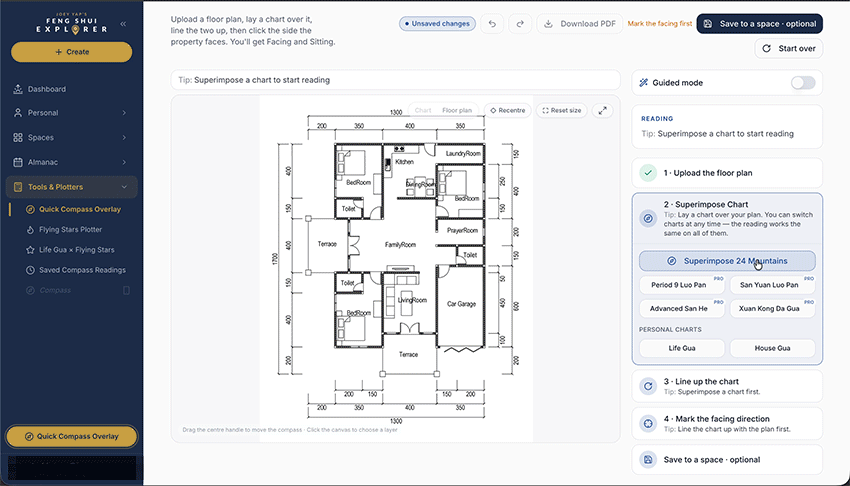
Task: Click the Tools & Plotters icon
Action: coord(18,187)
